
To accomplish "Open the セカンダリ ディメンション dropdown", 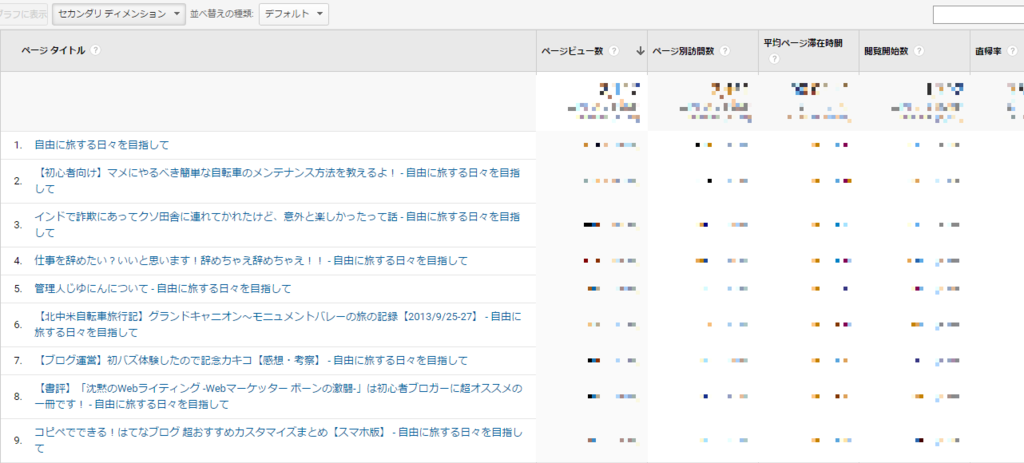I will point(119,14).
